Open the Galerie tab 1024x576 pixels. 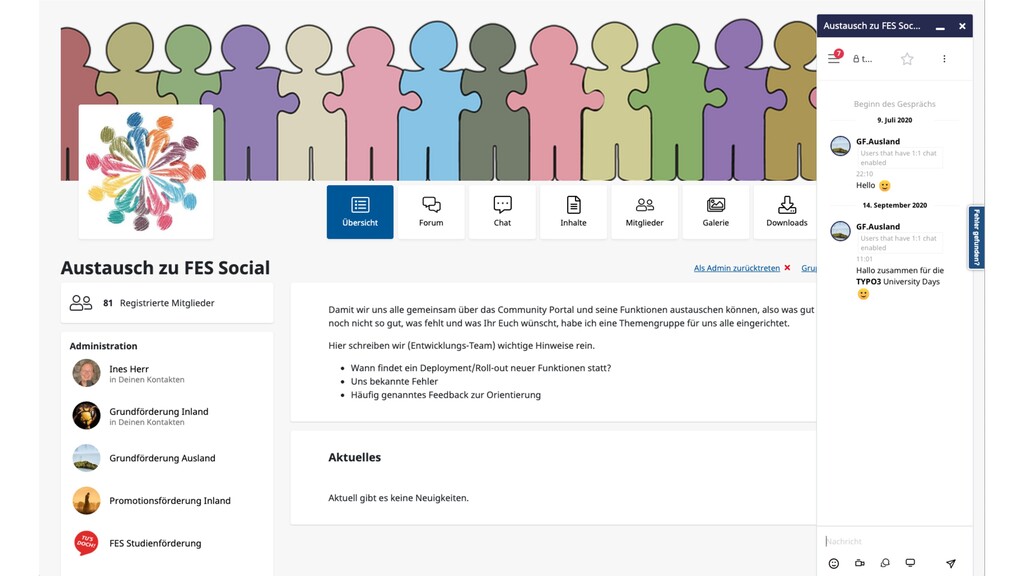point(716,212)
